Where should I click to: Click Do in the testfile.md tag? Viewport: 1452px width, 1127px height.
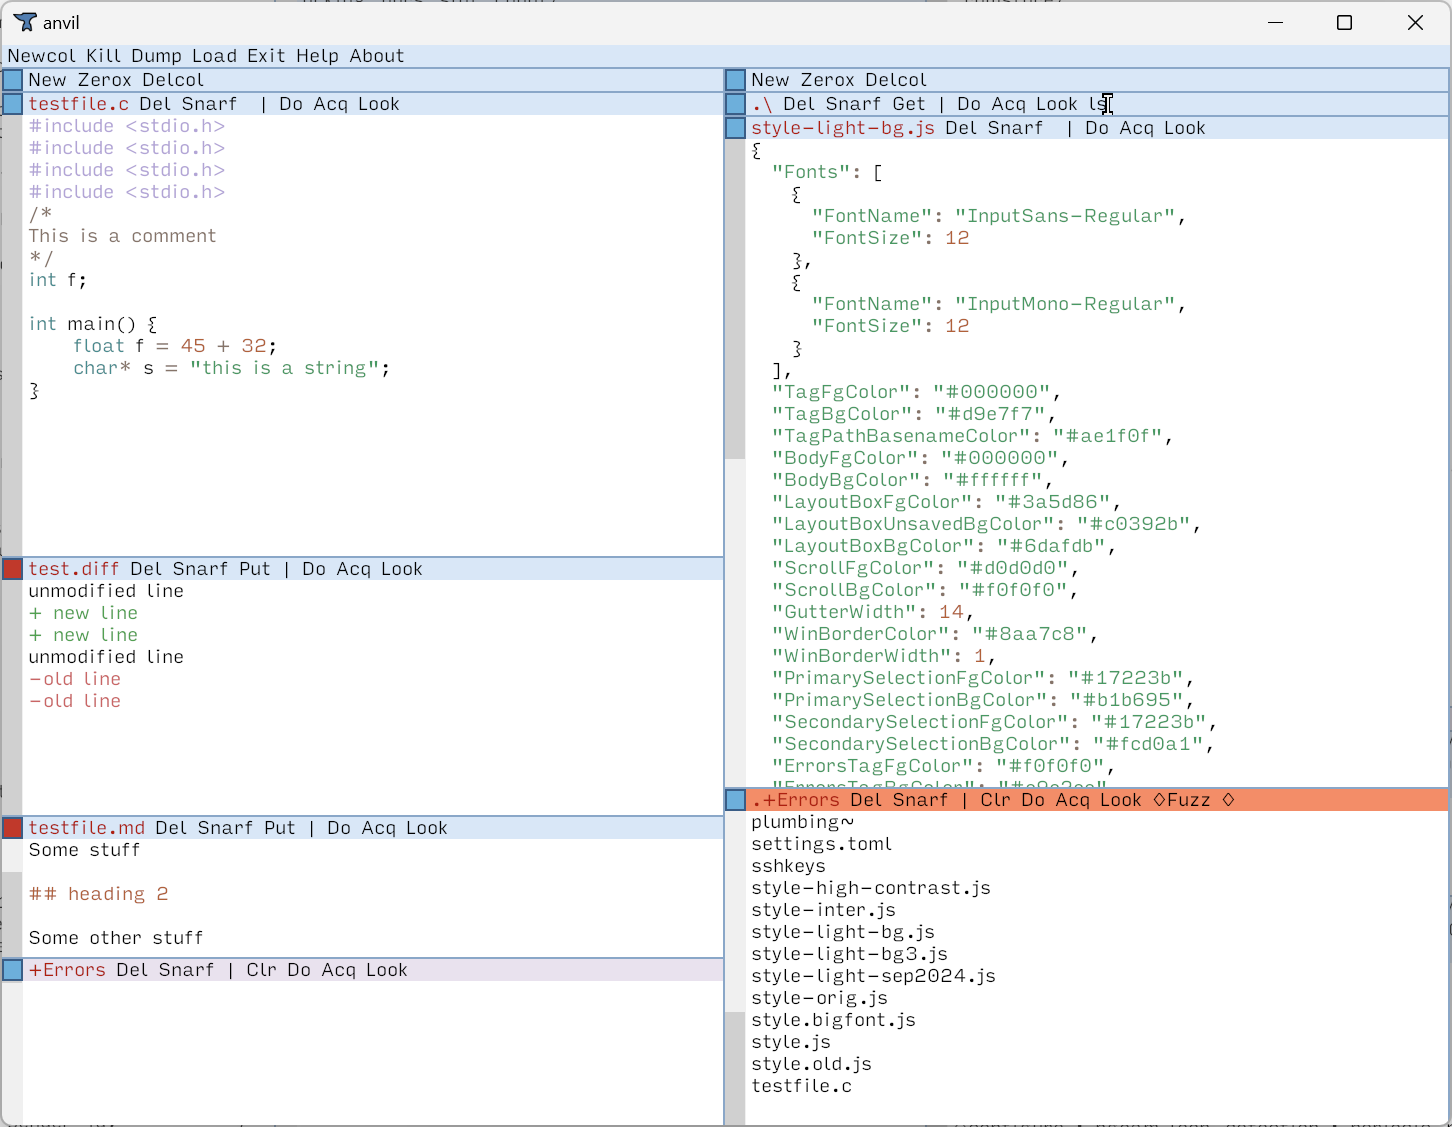click(x=339, y=828)
